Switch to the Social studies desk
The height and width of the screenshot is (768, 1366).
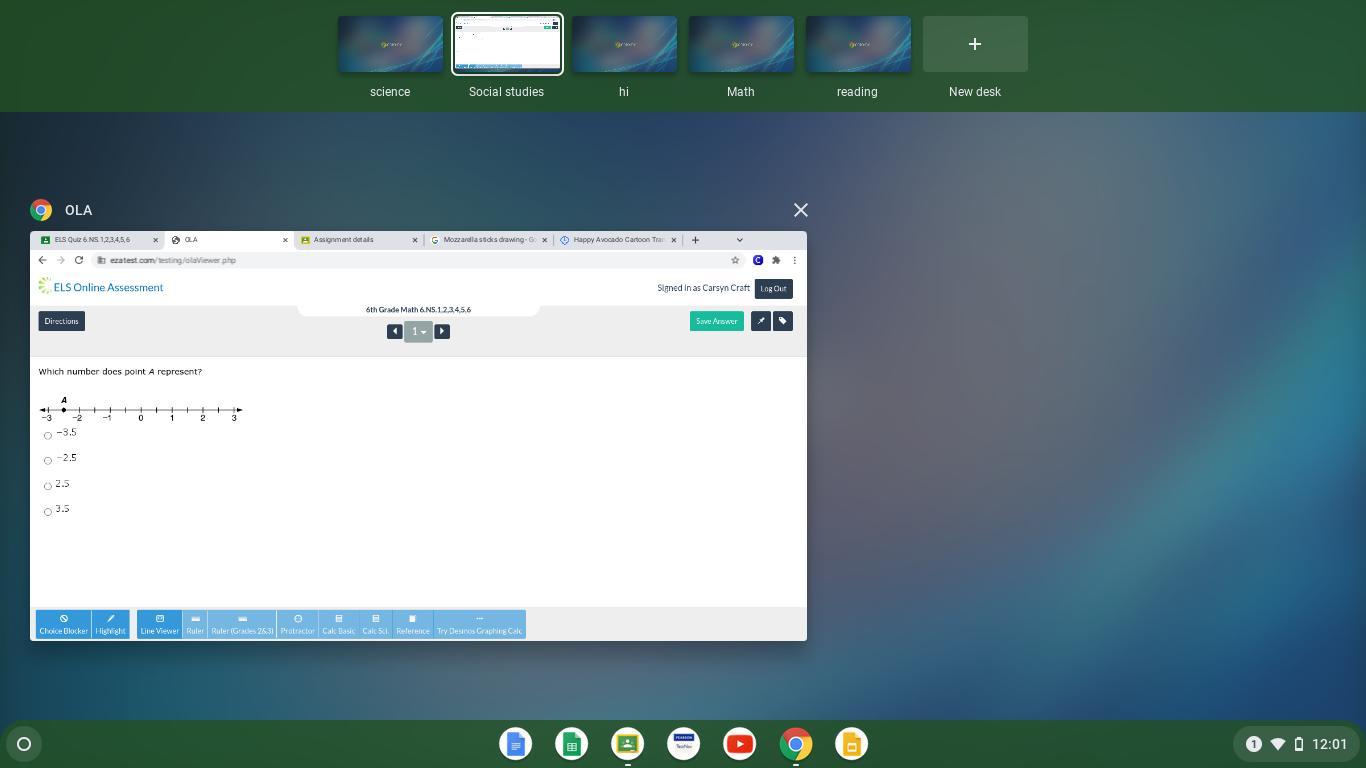click(x=507, y=44)
